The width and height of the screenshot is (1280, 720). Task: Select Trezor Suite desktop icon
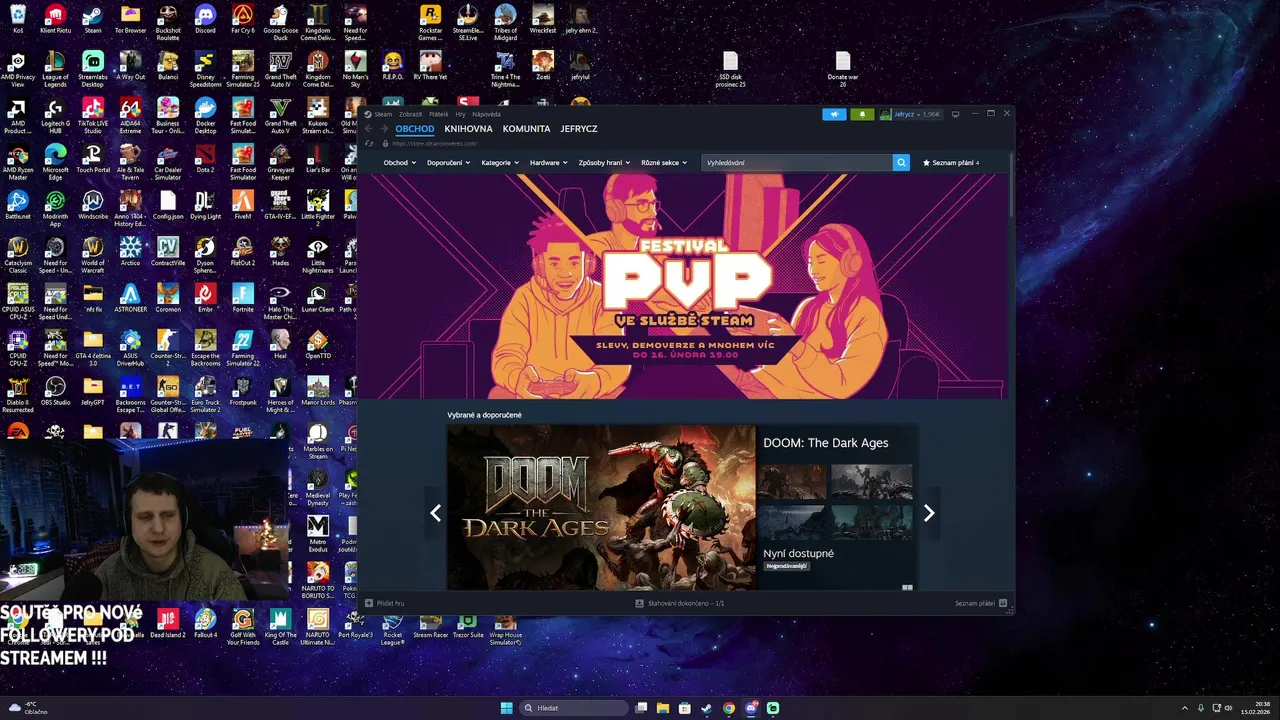[468, 624]
